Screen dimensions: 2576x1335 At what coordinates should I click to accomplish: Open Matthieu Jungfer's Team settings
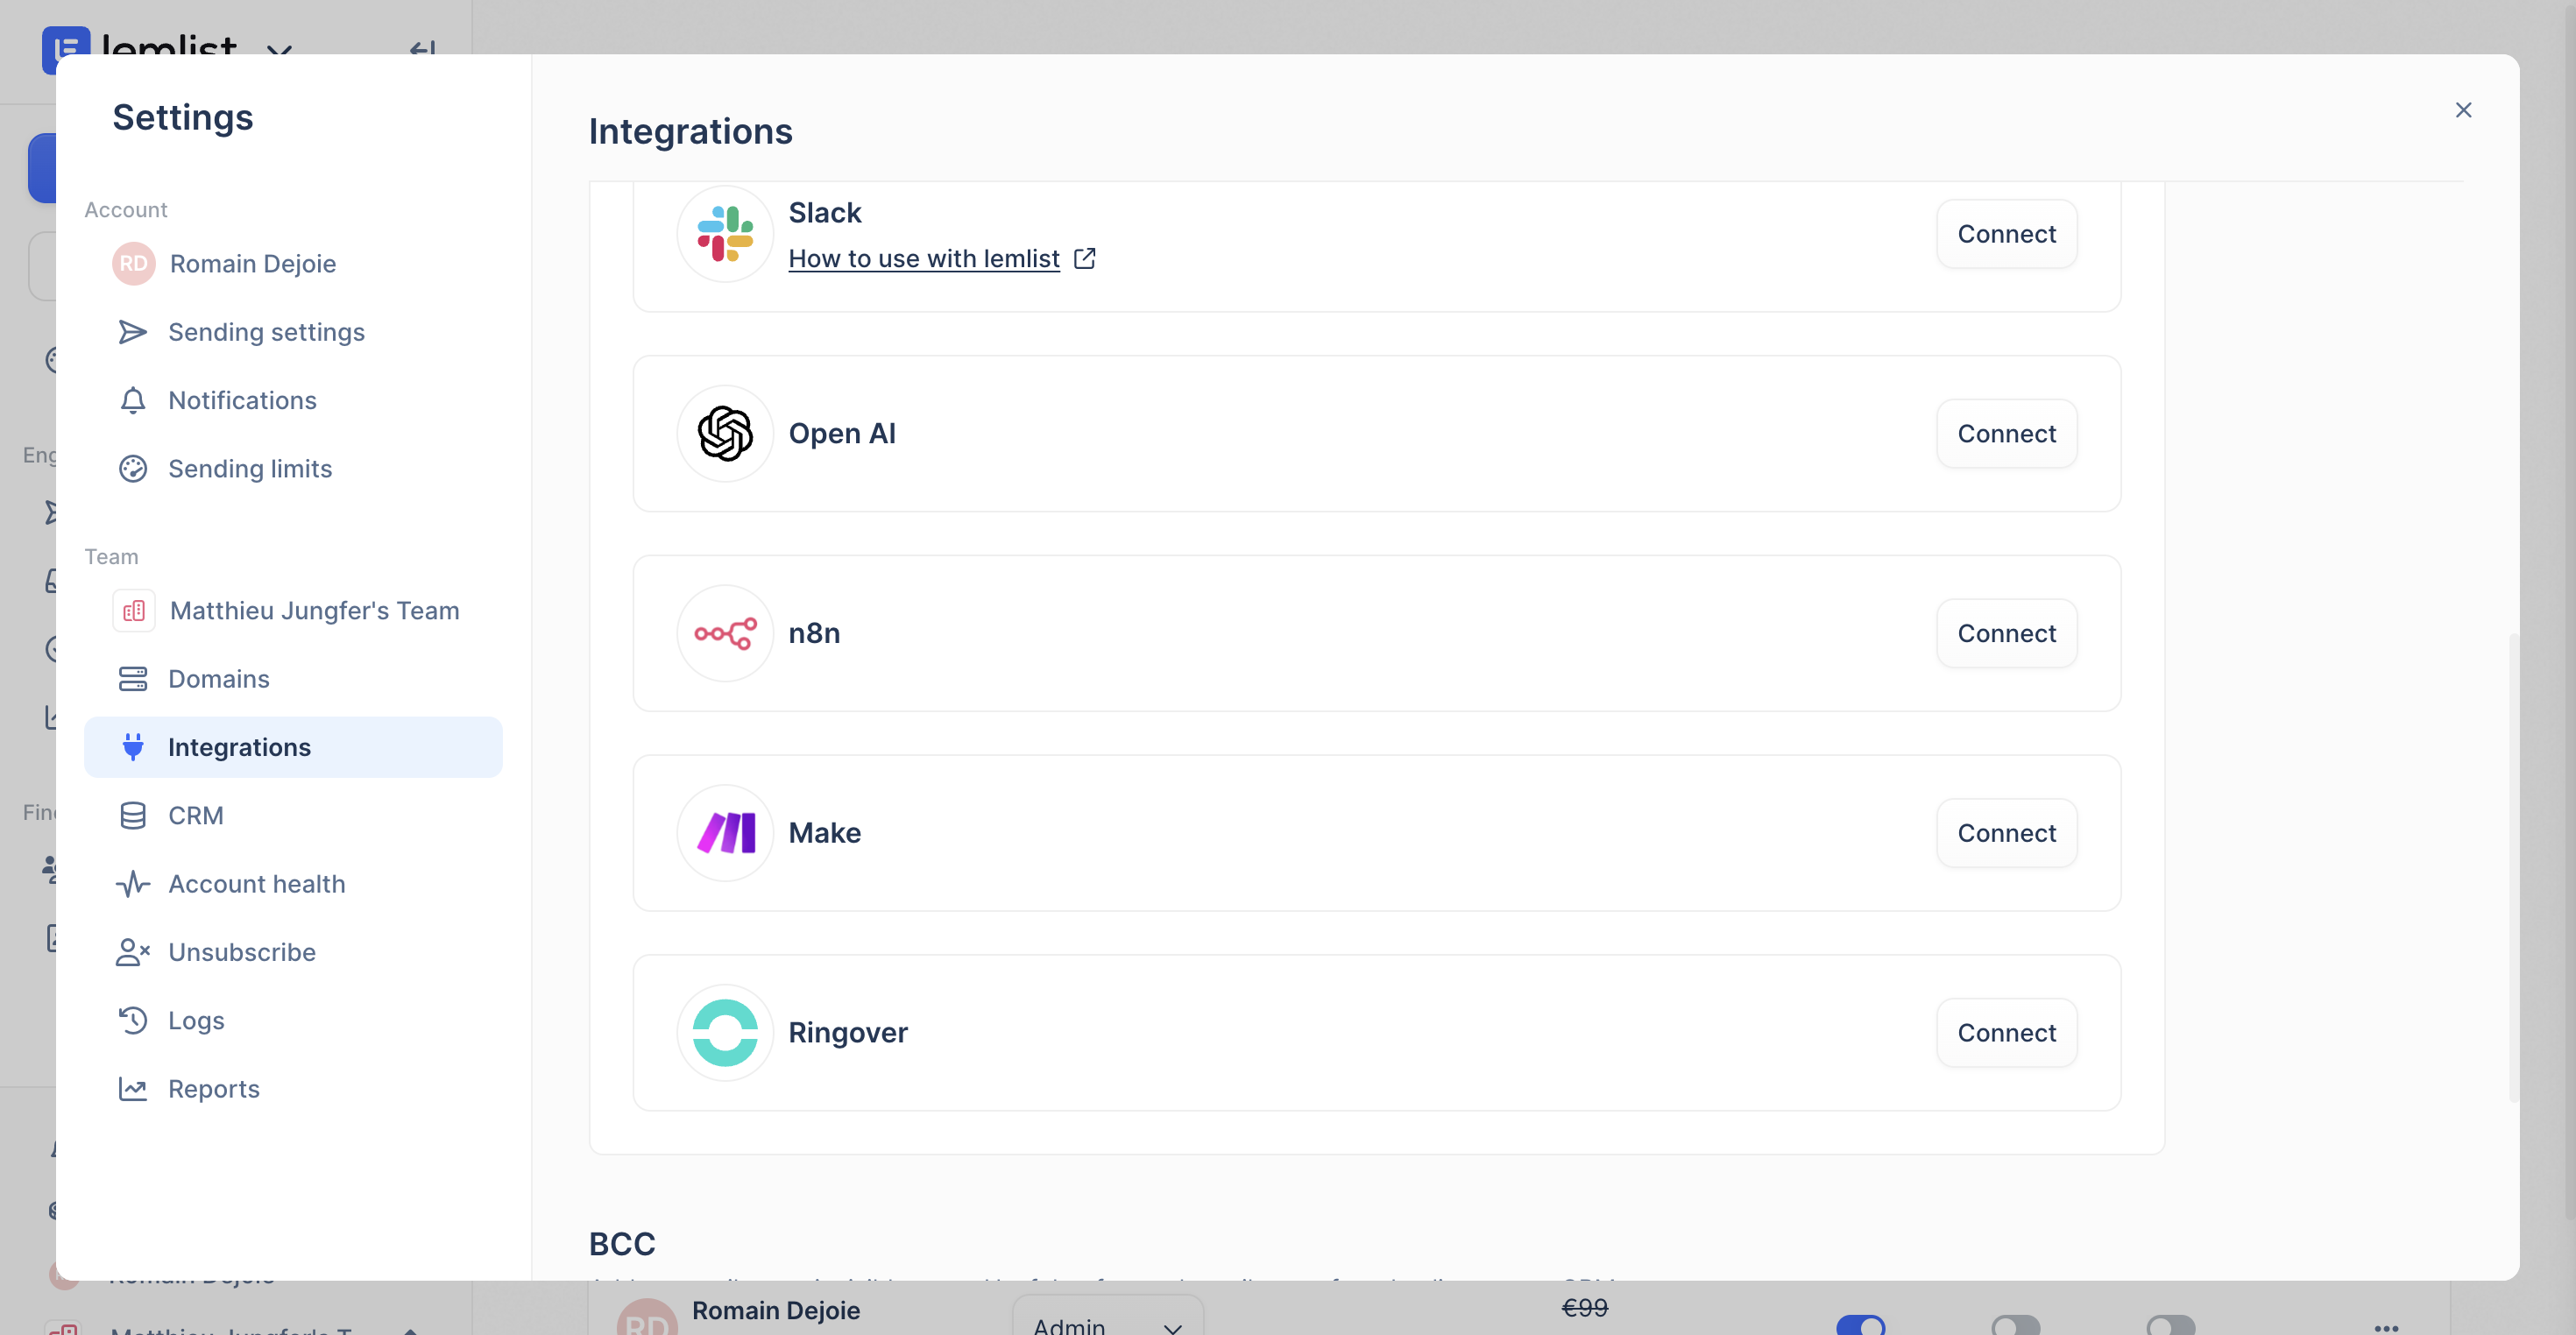point(293,610)
